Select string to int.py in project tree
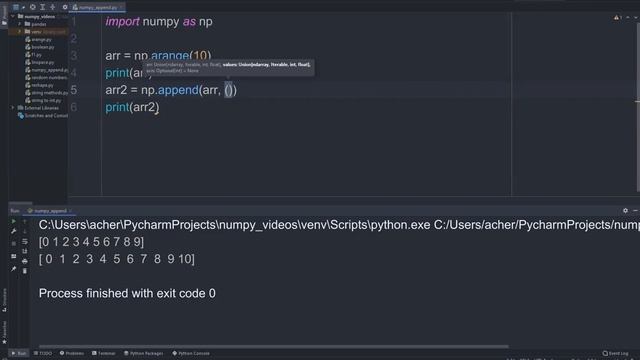 (x=43, y=100)
